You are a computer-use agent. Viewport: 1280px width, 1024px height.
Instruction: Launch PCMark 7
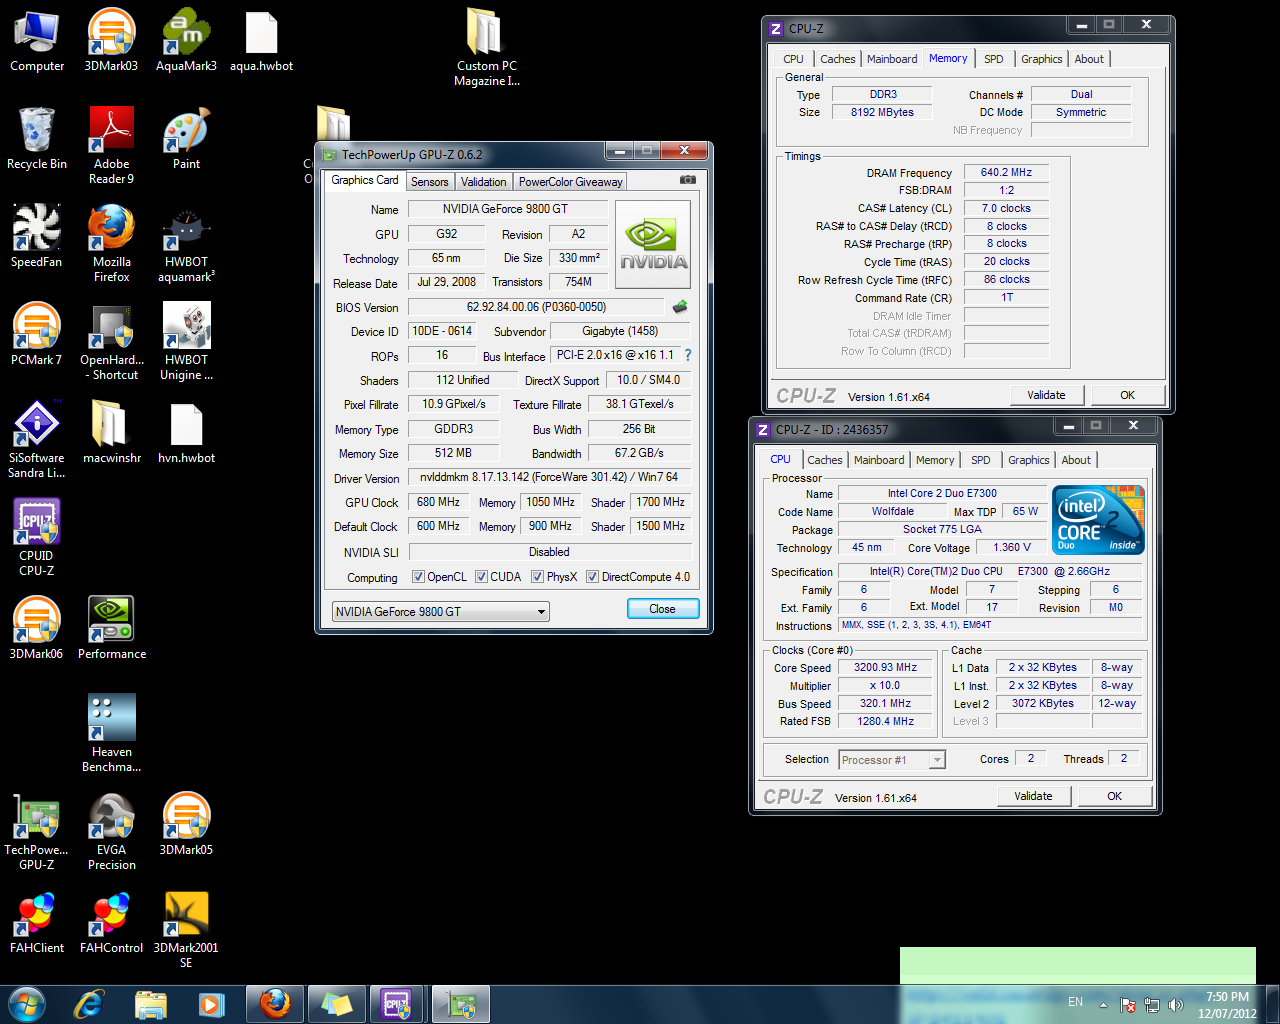click(37, 334)
